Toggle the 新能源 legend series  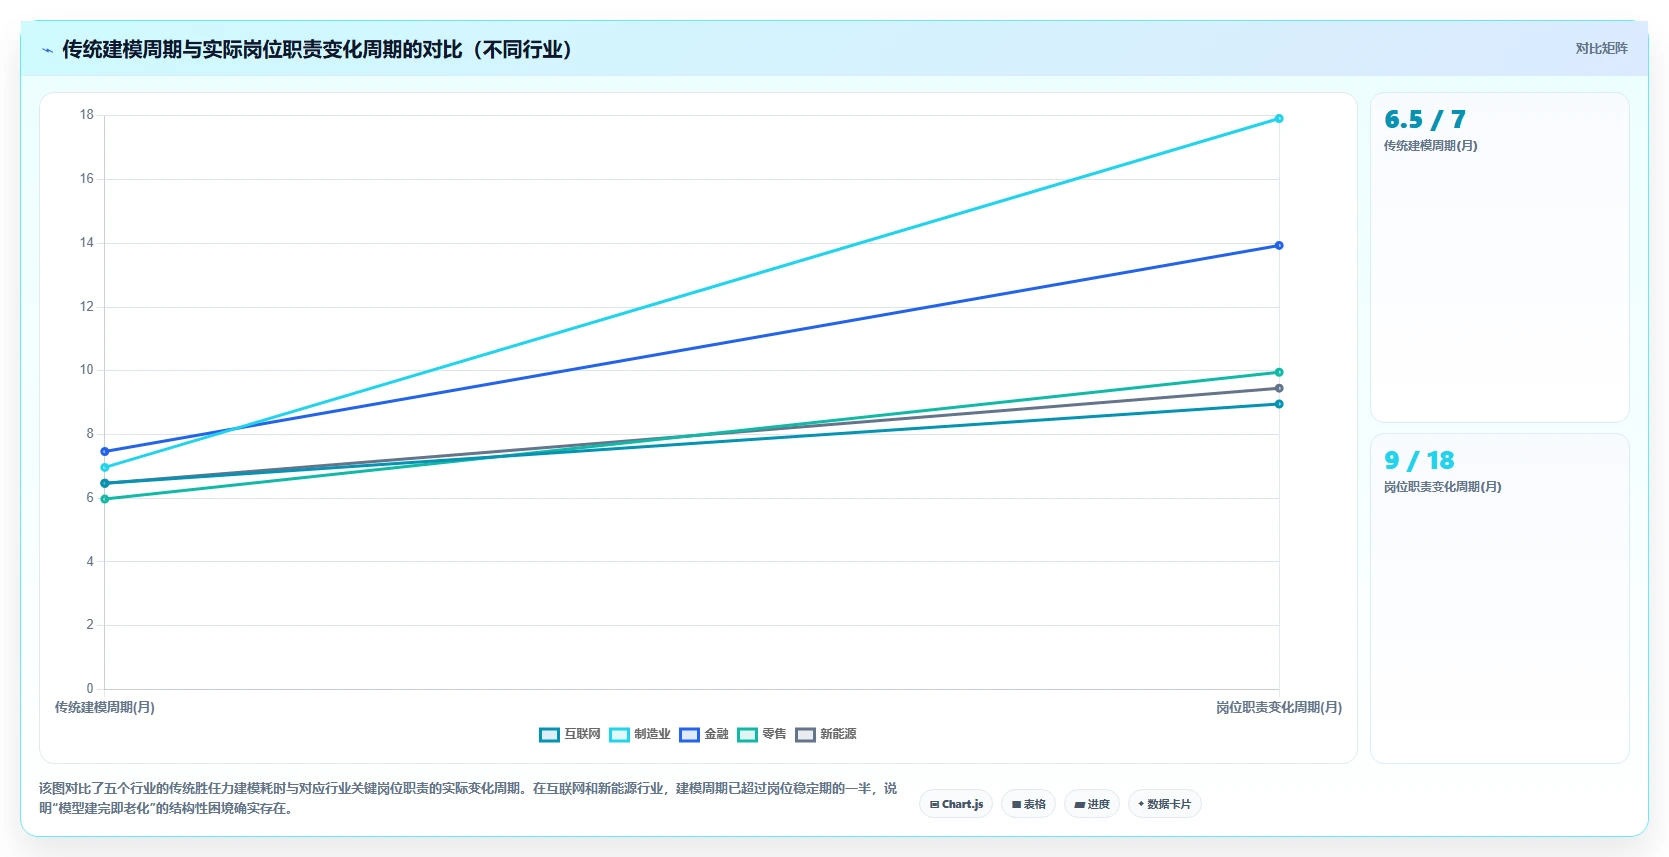pyautogui.click(x=826, y=734)
